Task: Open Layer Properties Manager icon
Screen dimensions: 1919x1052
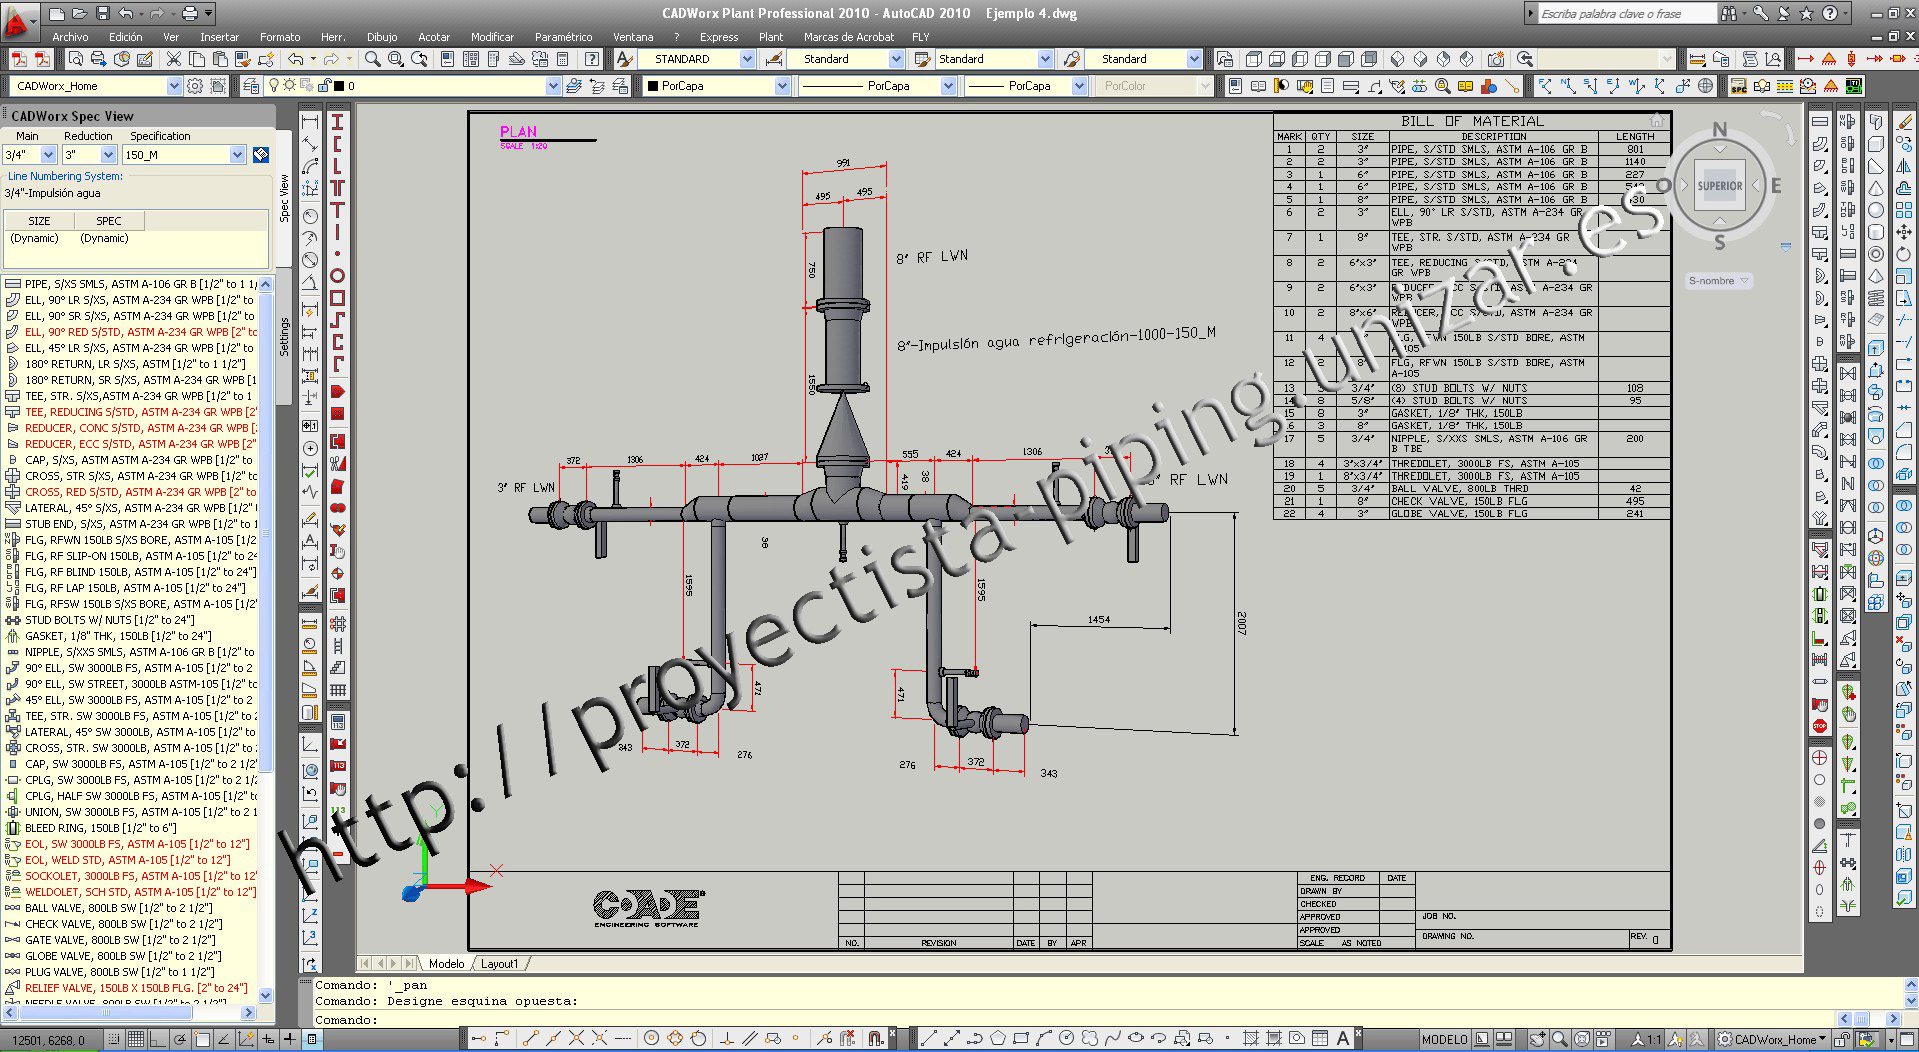Action: click(250, 86)
